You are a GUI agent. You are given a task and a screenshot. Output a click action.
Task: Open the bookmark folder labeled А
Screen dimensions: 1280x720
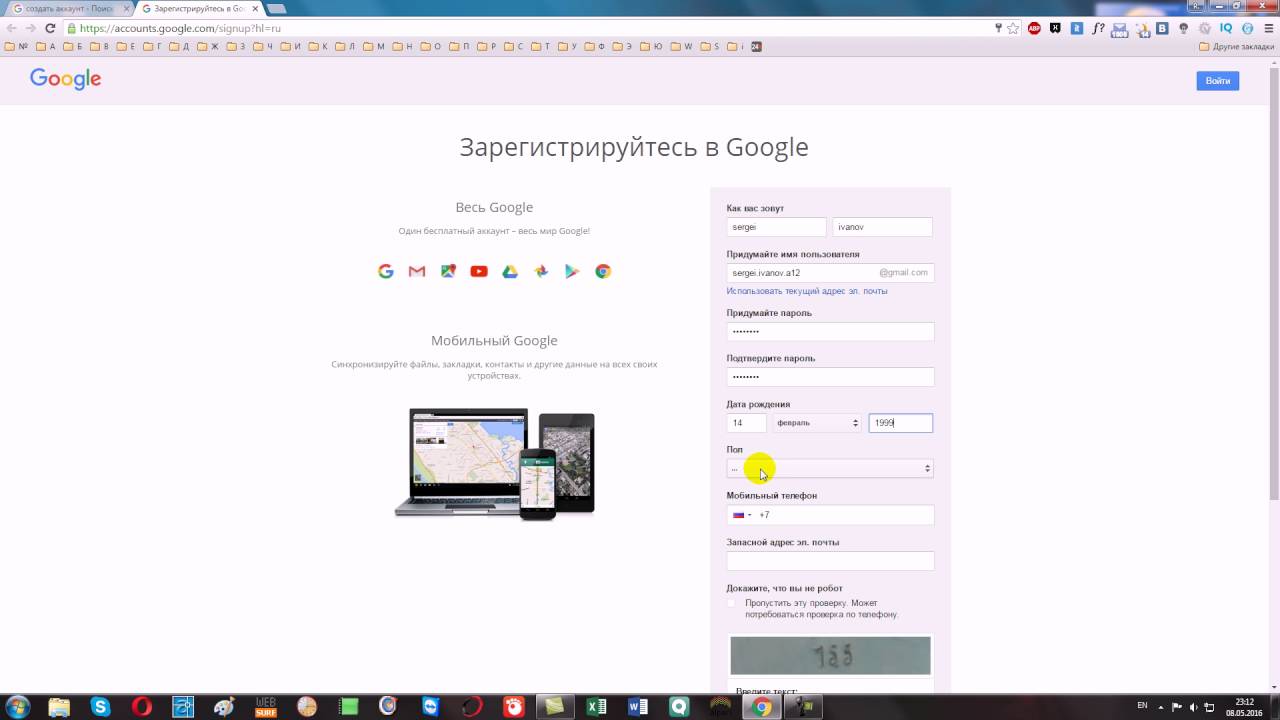[x=46, y=46]
